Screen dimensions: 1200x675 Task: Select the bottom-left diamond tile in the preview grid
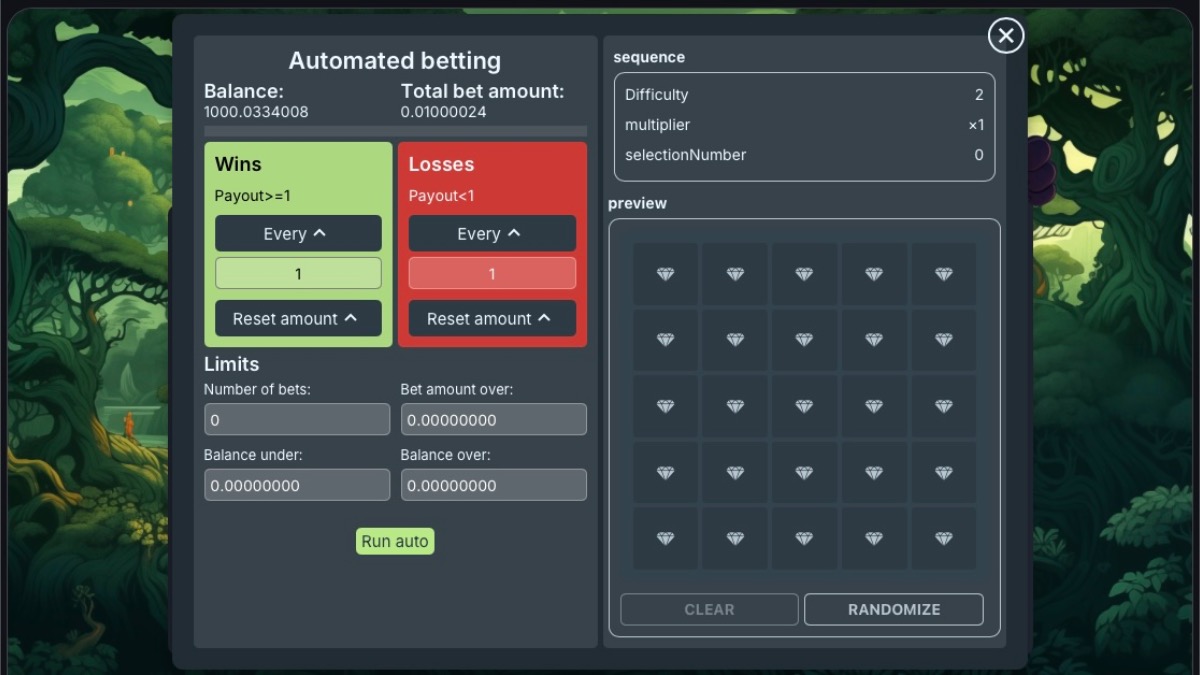(x=665, y=538)
